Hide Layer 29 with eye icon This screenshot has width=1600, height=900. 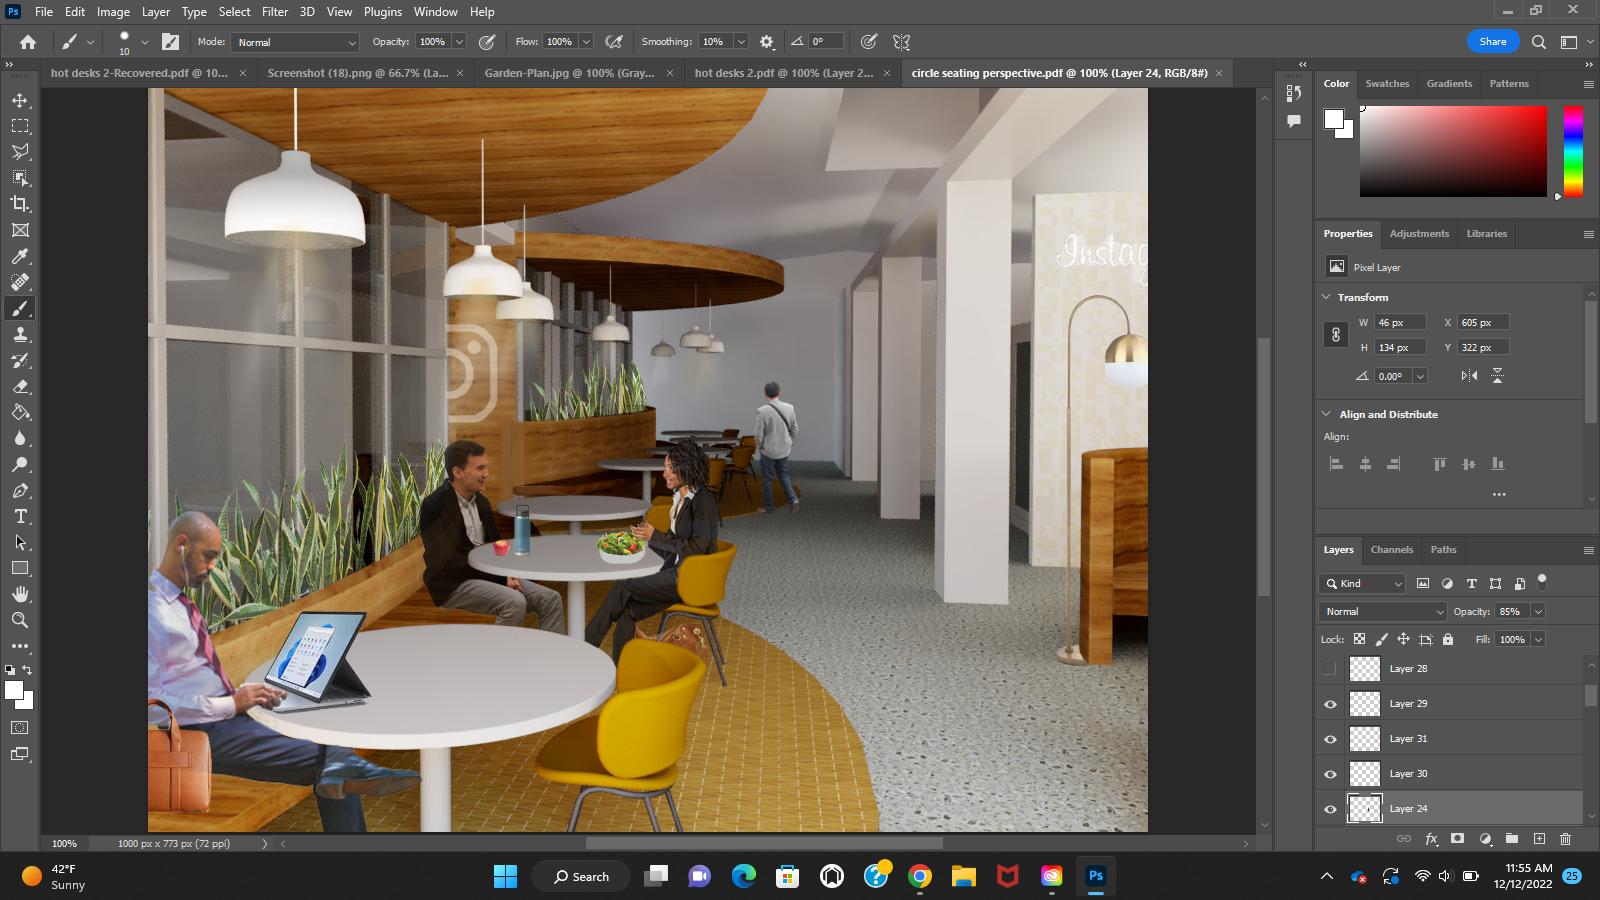[x=1330, y=704]
